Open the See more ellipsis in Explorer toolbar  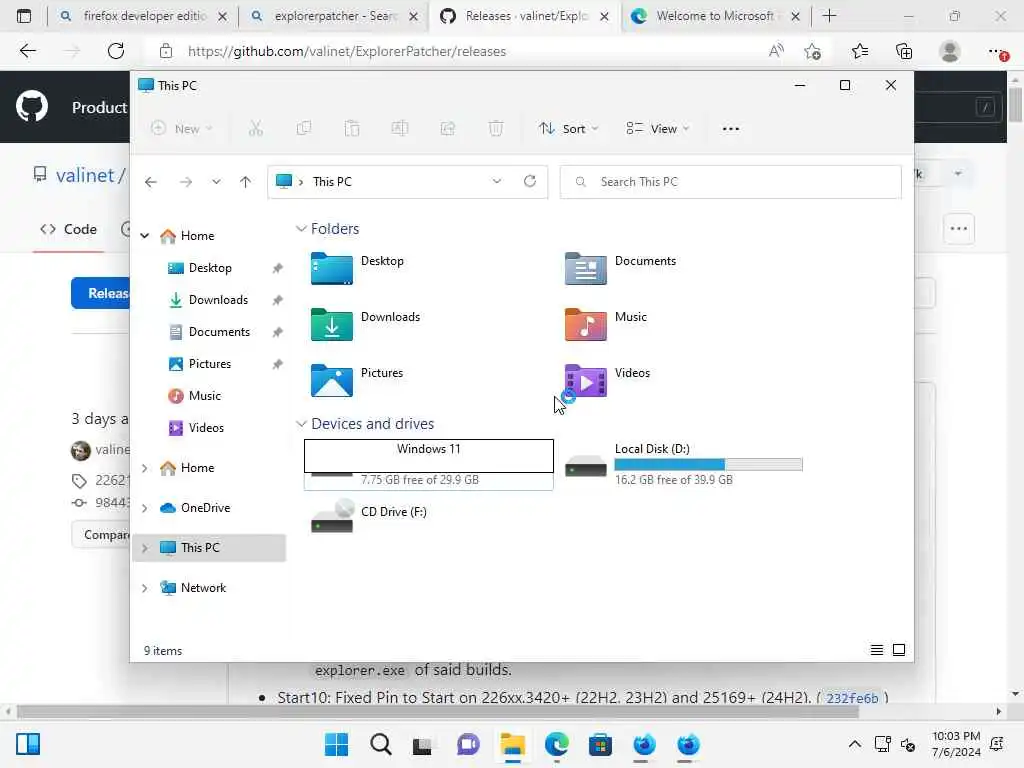731,129
